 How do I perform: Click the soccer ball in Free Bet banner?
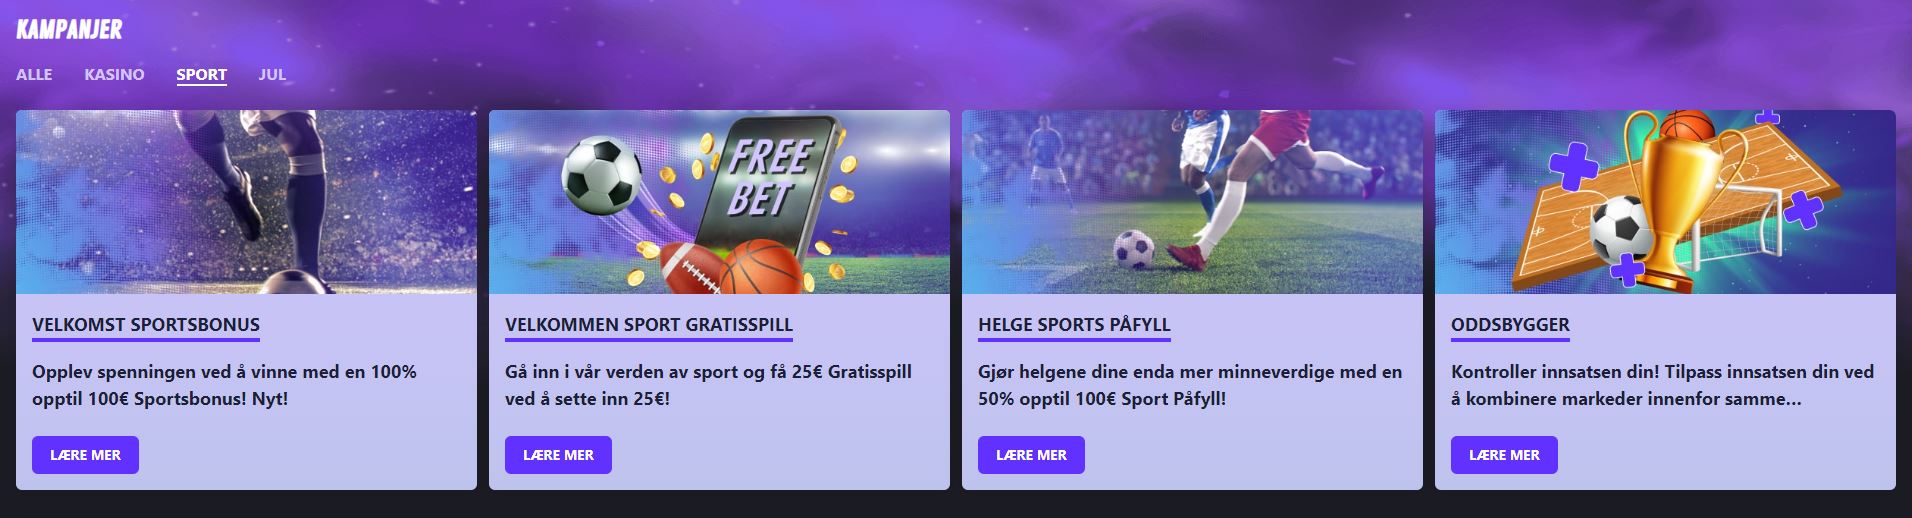pos(601,175)
